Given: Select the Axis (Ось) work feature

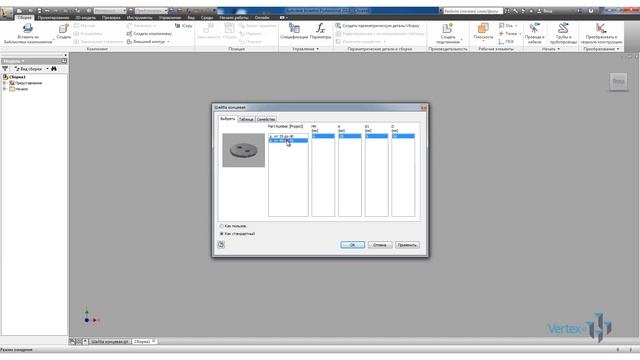Looking at the screenshot, I should pos(507,26).
